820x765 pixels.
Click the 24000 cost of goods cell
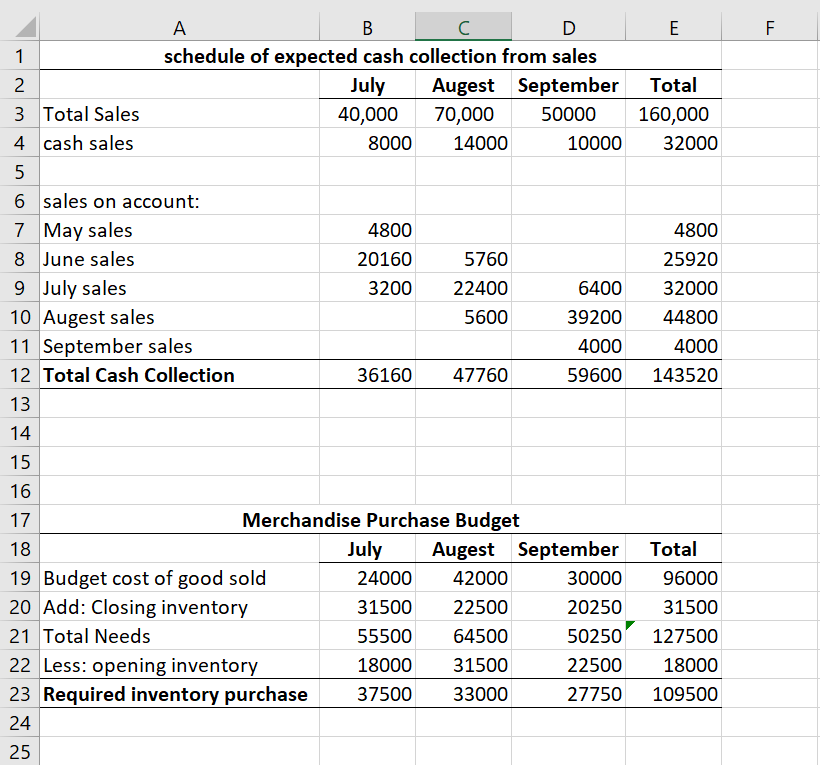[367, 578]
